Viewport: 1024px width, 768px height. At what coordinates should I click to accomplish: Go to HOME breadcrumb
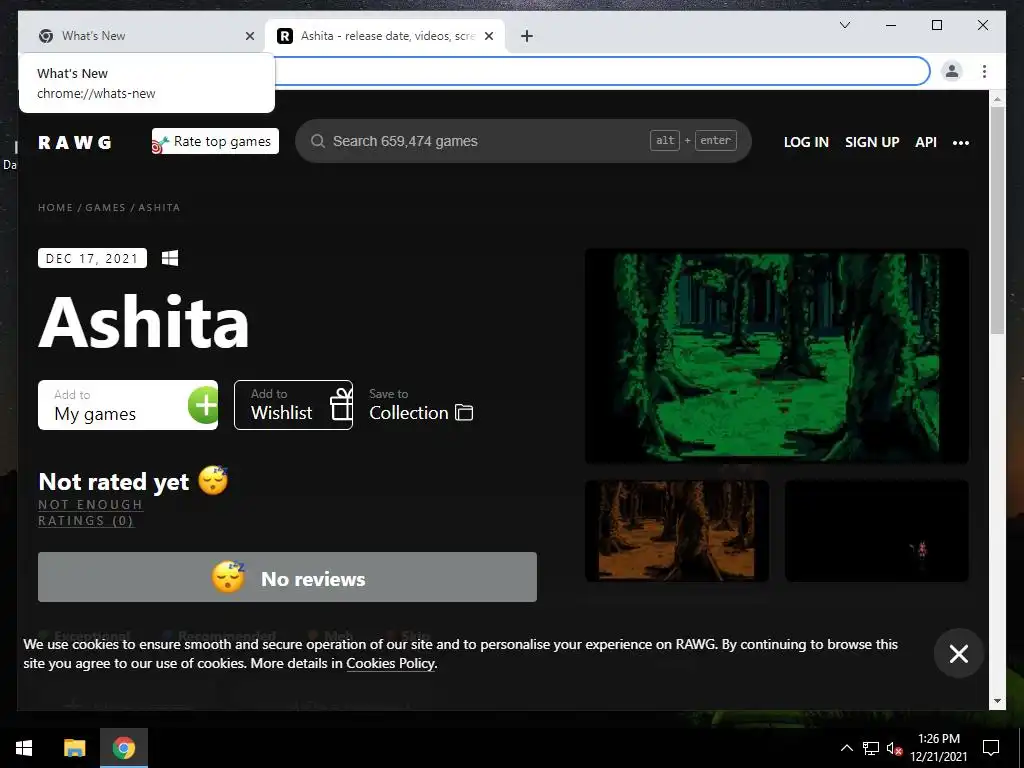point(56,208)
